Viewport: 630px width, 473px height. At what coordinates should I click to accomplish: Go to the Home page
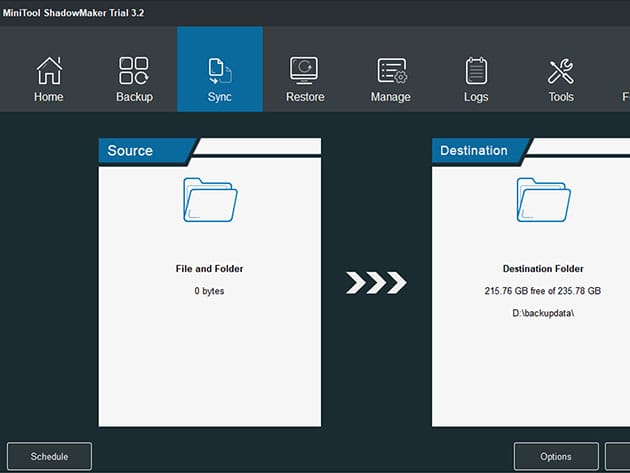(x=48, y=79)
